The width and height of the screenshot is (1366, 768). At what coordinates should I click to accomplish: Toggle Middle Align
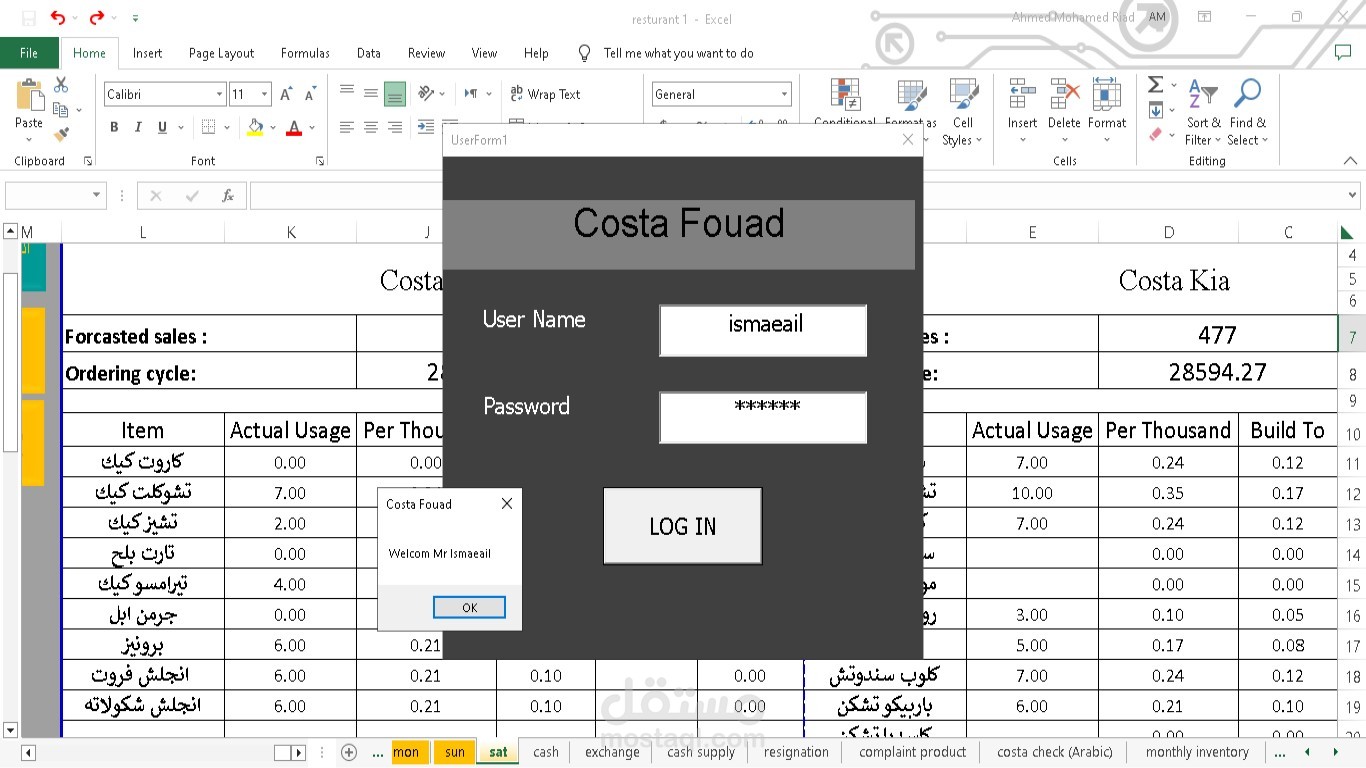tap(371, 93)
